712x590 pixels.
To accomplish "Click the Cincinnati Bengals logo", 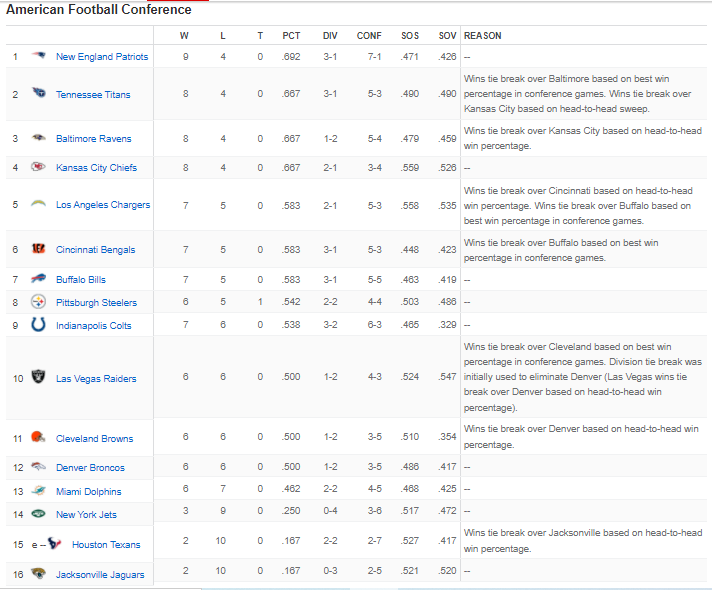I will [x=39, y=248].
